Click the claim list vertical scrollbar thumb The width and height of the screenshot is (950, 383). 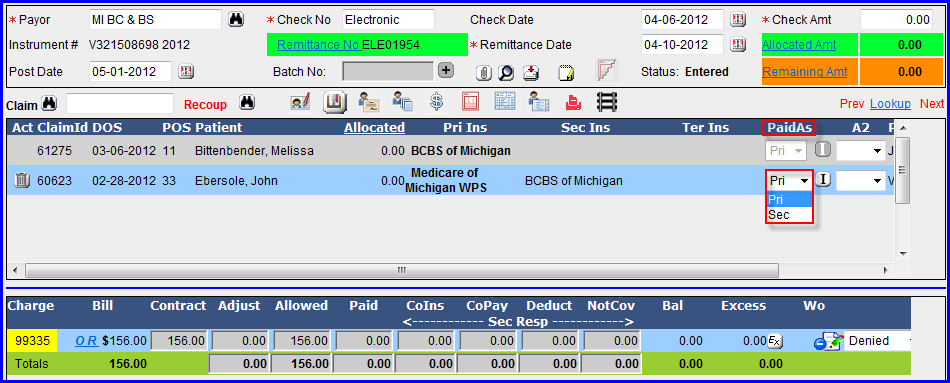pyautogui.click(x=903, y=170)
